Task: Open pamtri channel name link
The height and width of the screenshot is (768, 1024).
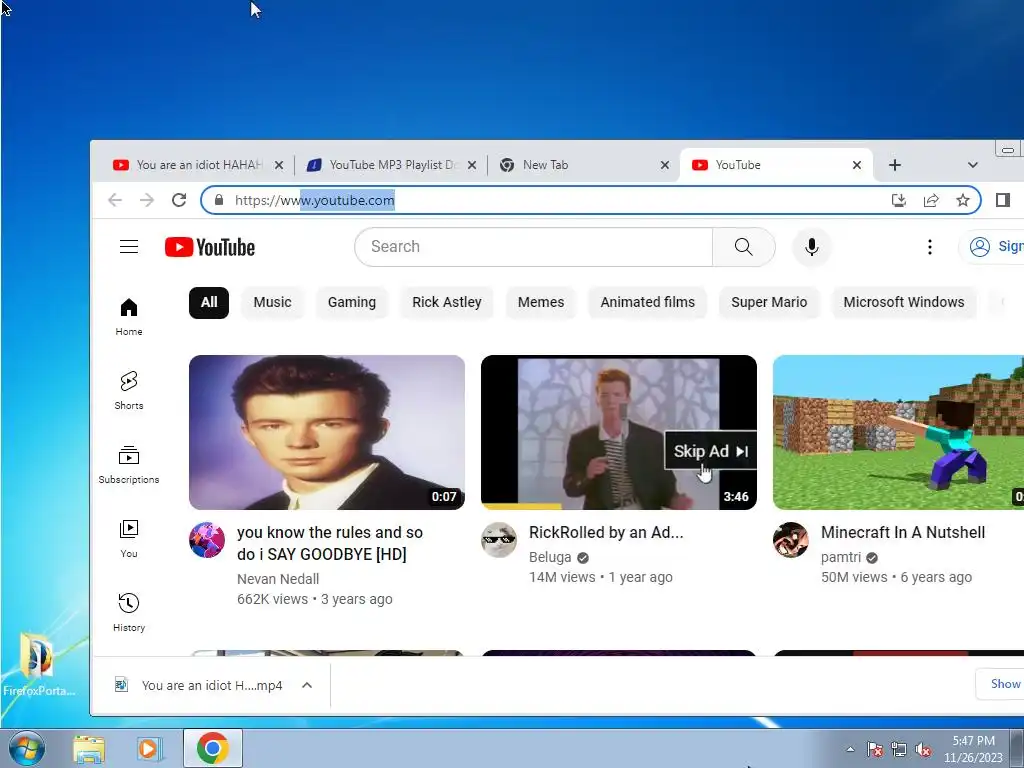Action: pyautogui.click(x=840, y=557)
